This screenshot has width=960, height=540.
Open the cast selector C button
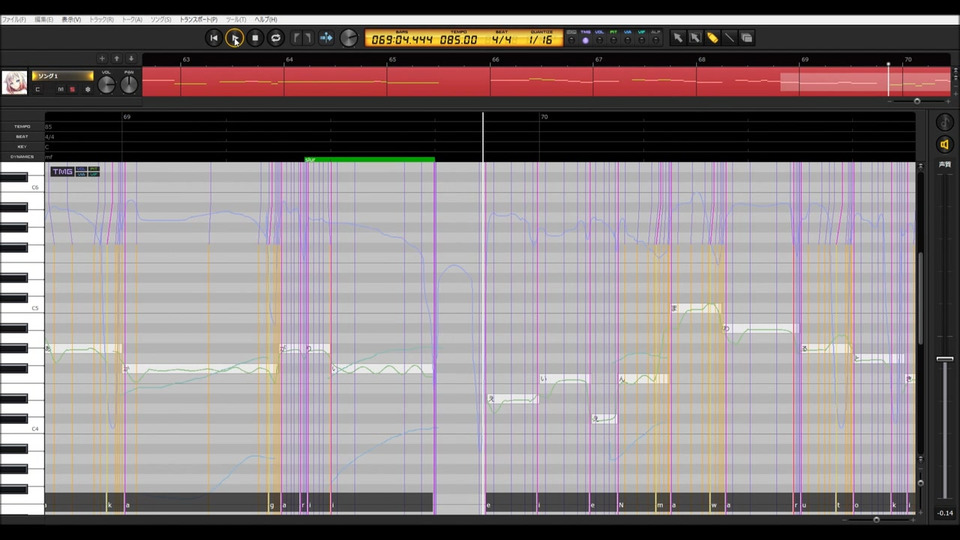pyautogui.click(x=37, y=89)
